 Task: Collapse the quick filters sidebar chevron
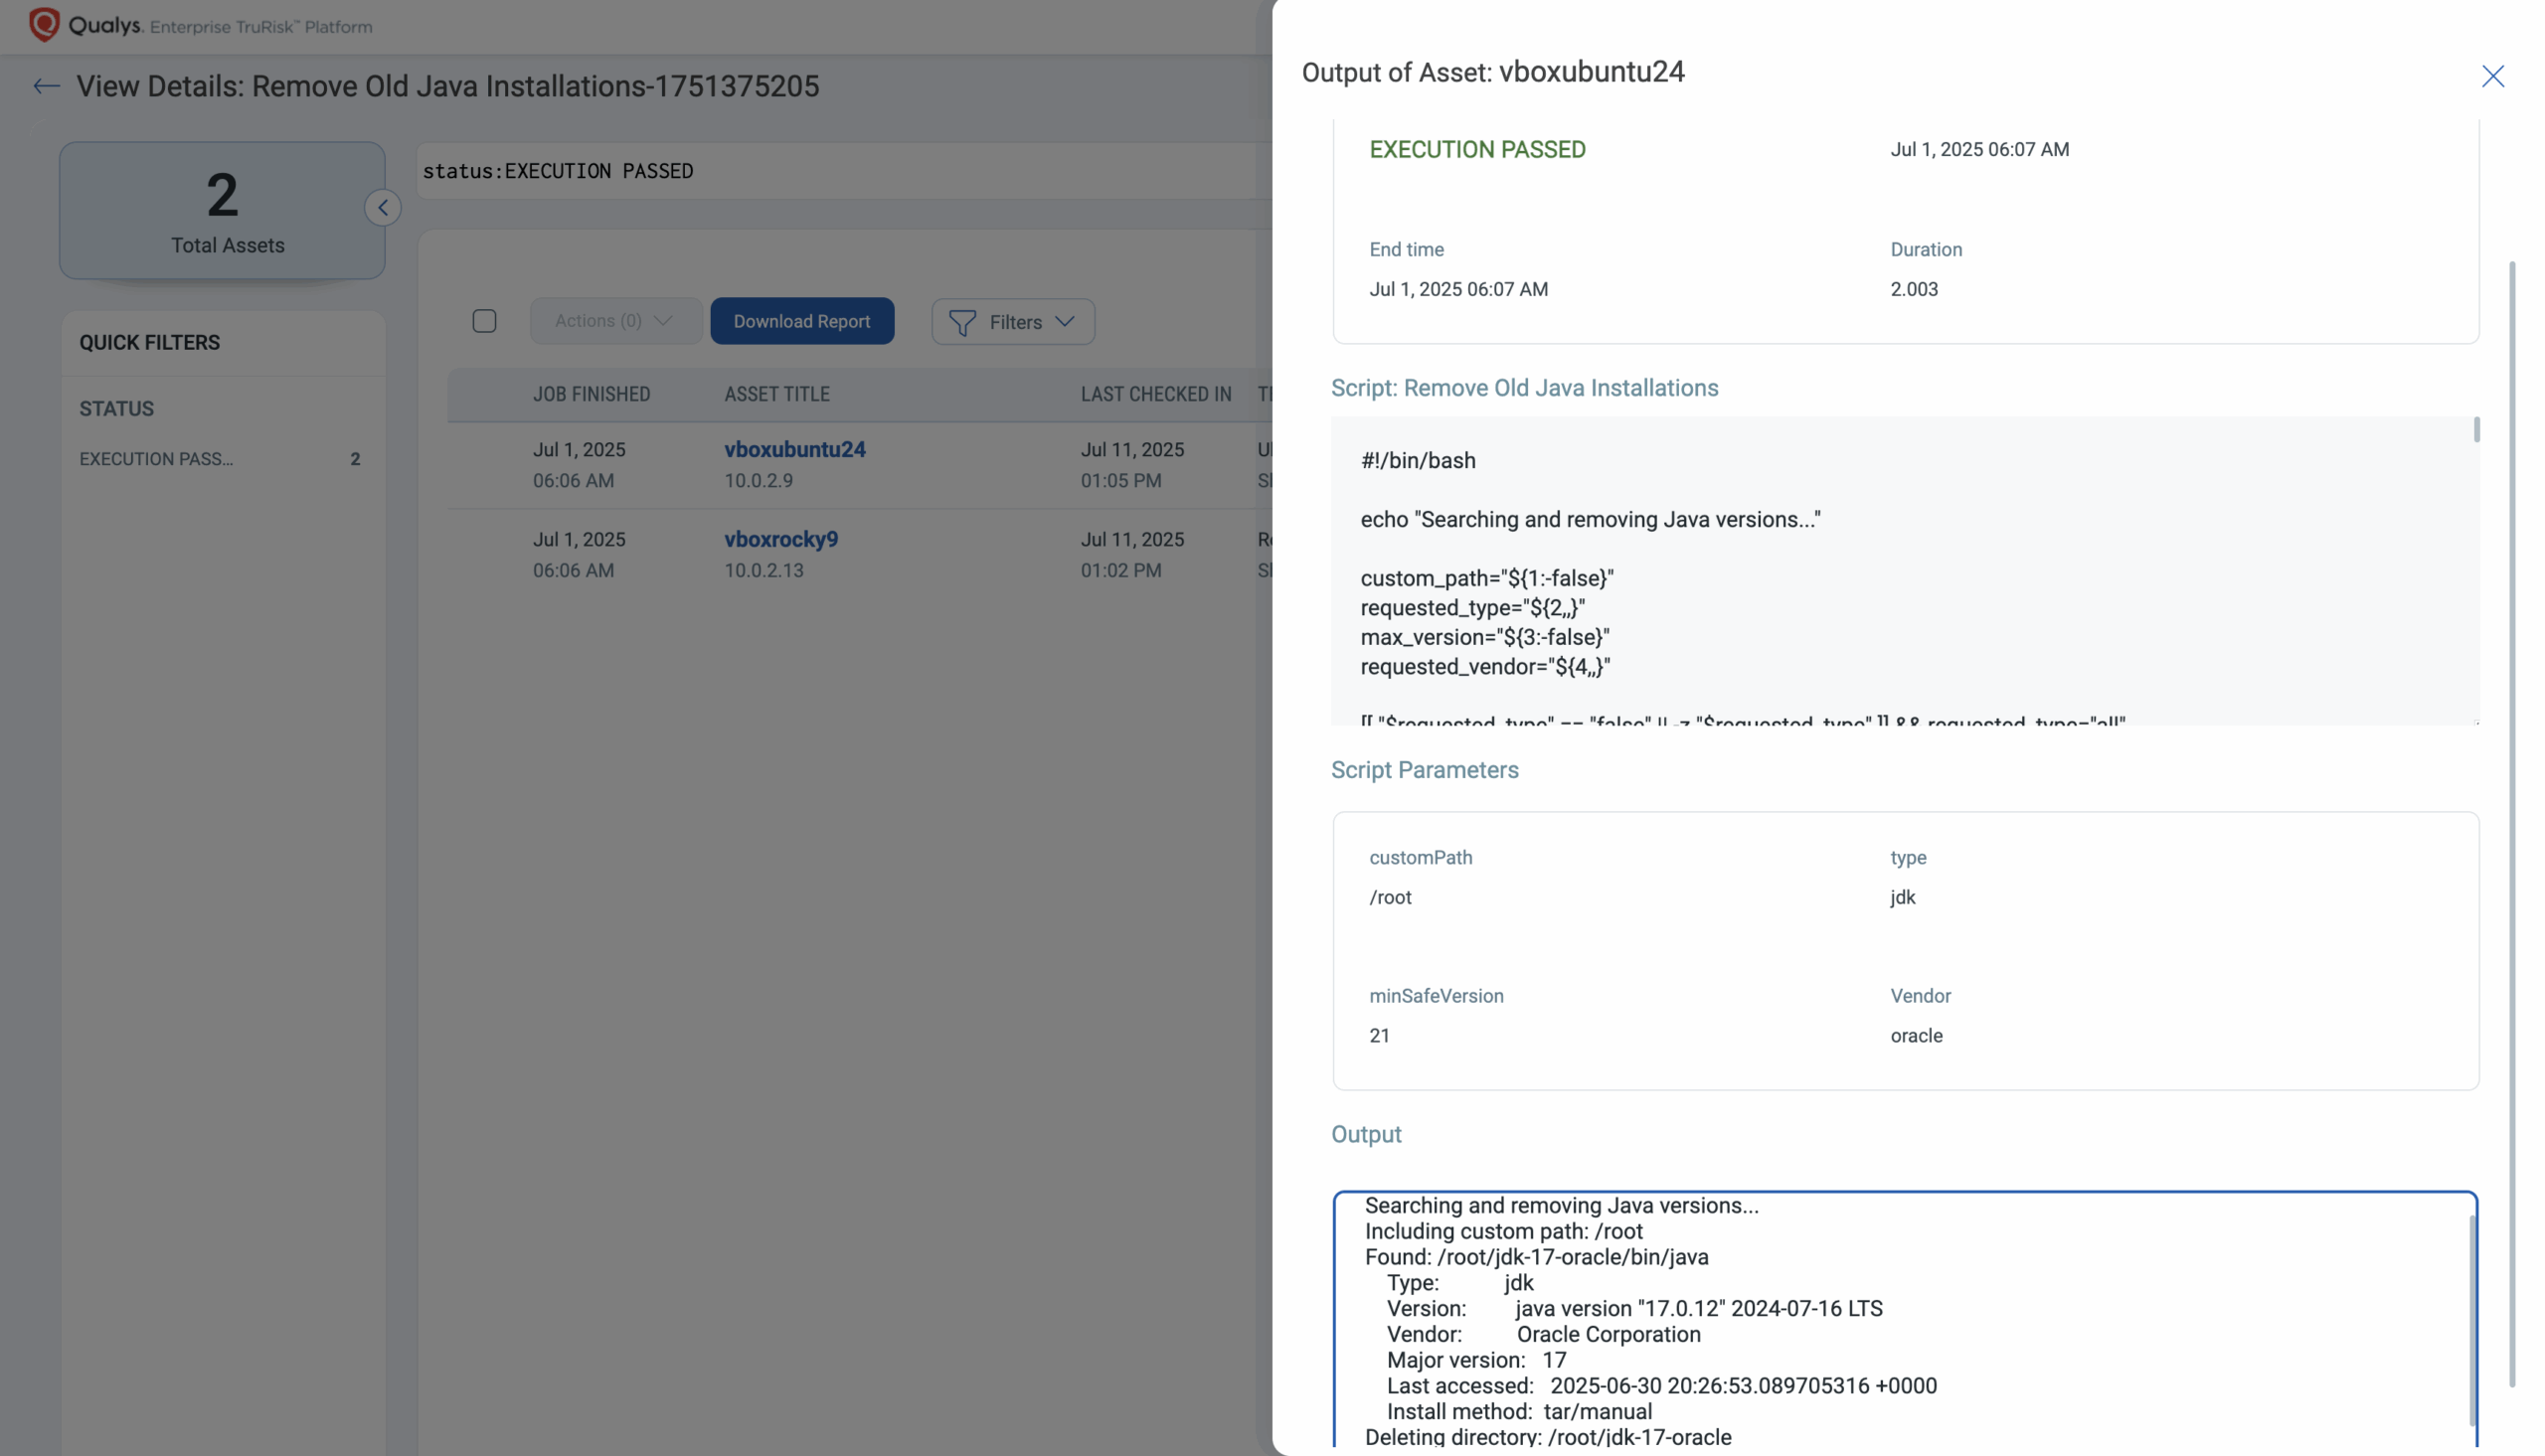coord(383,208)
